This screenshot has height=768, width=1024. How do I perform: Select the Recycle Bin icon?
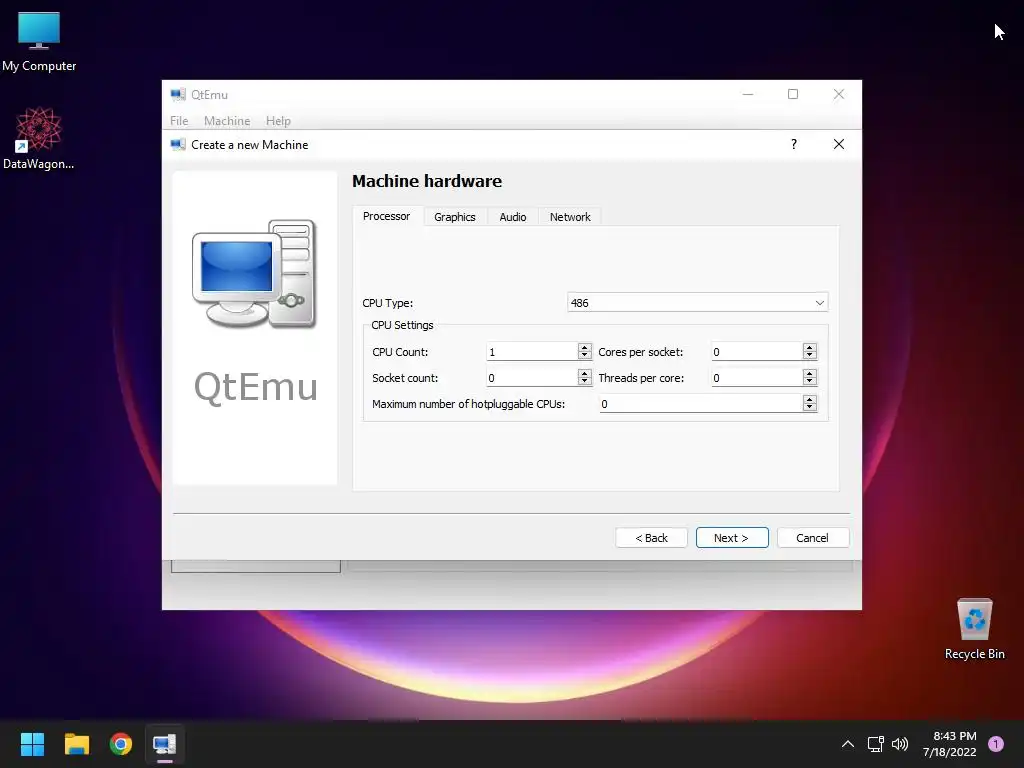974,629
